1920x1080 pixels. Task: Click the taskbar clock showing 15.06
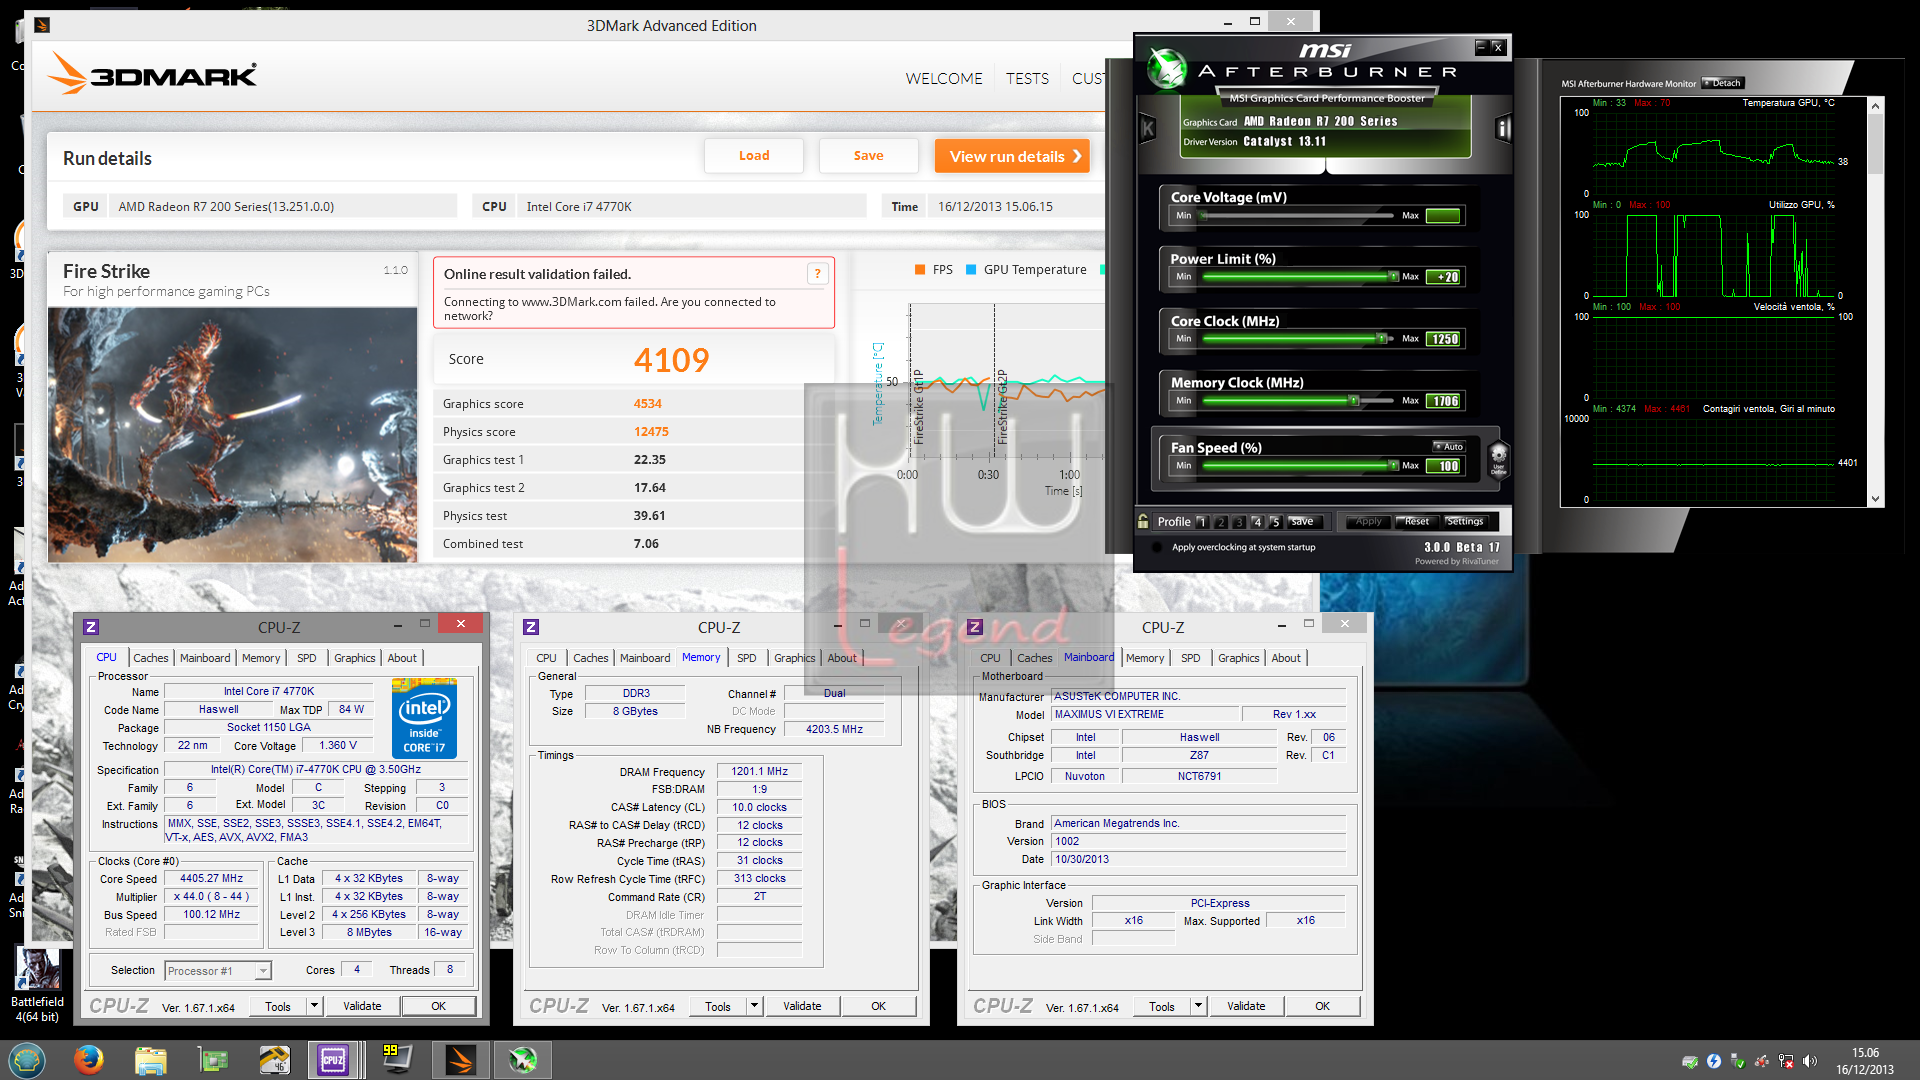(x=1864, y=1061)
